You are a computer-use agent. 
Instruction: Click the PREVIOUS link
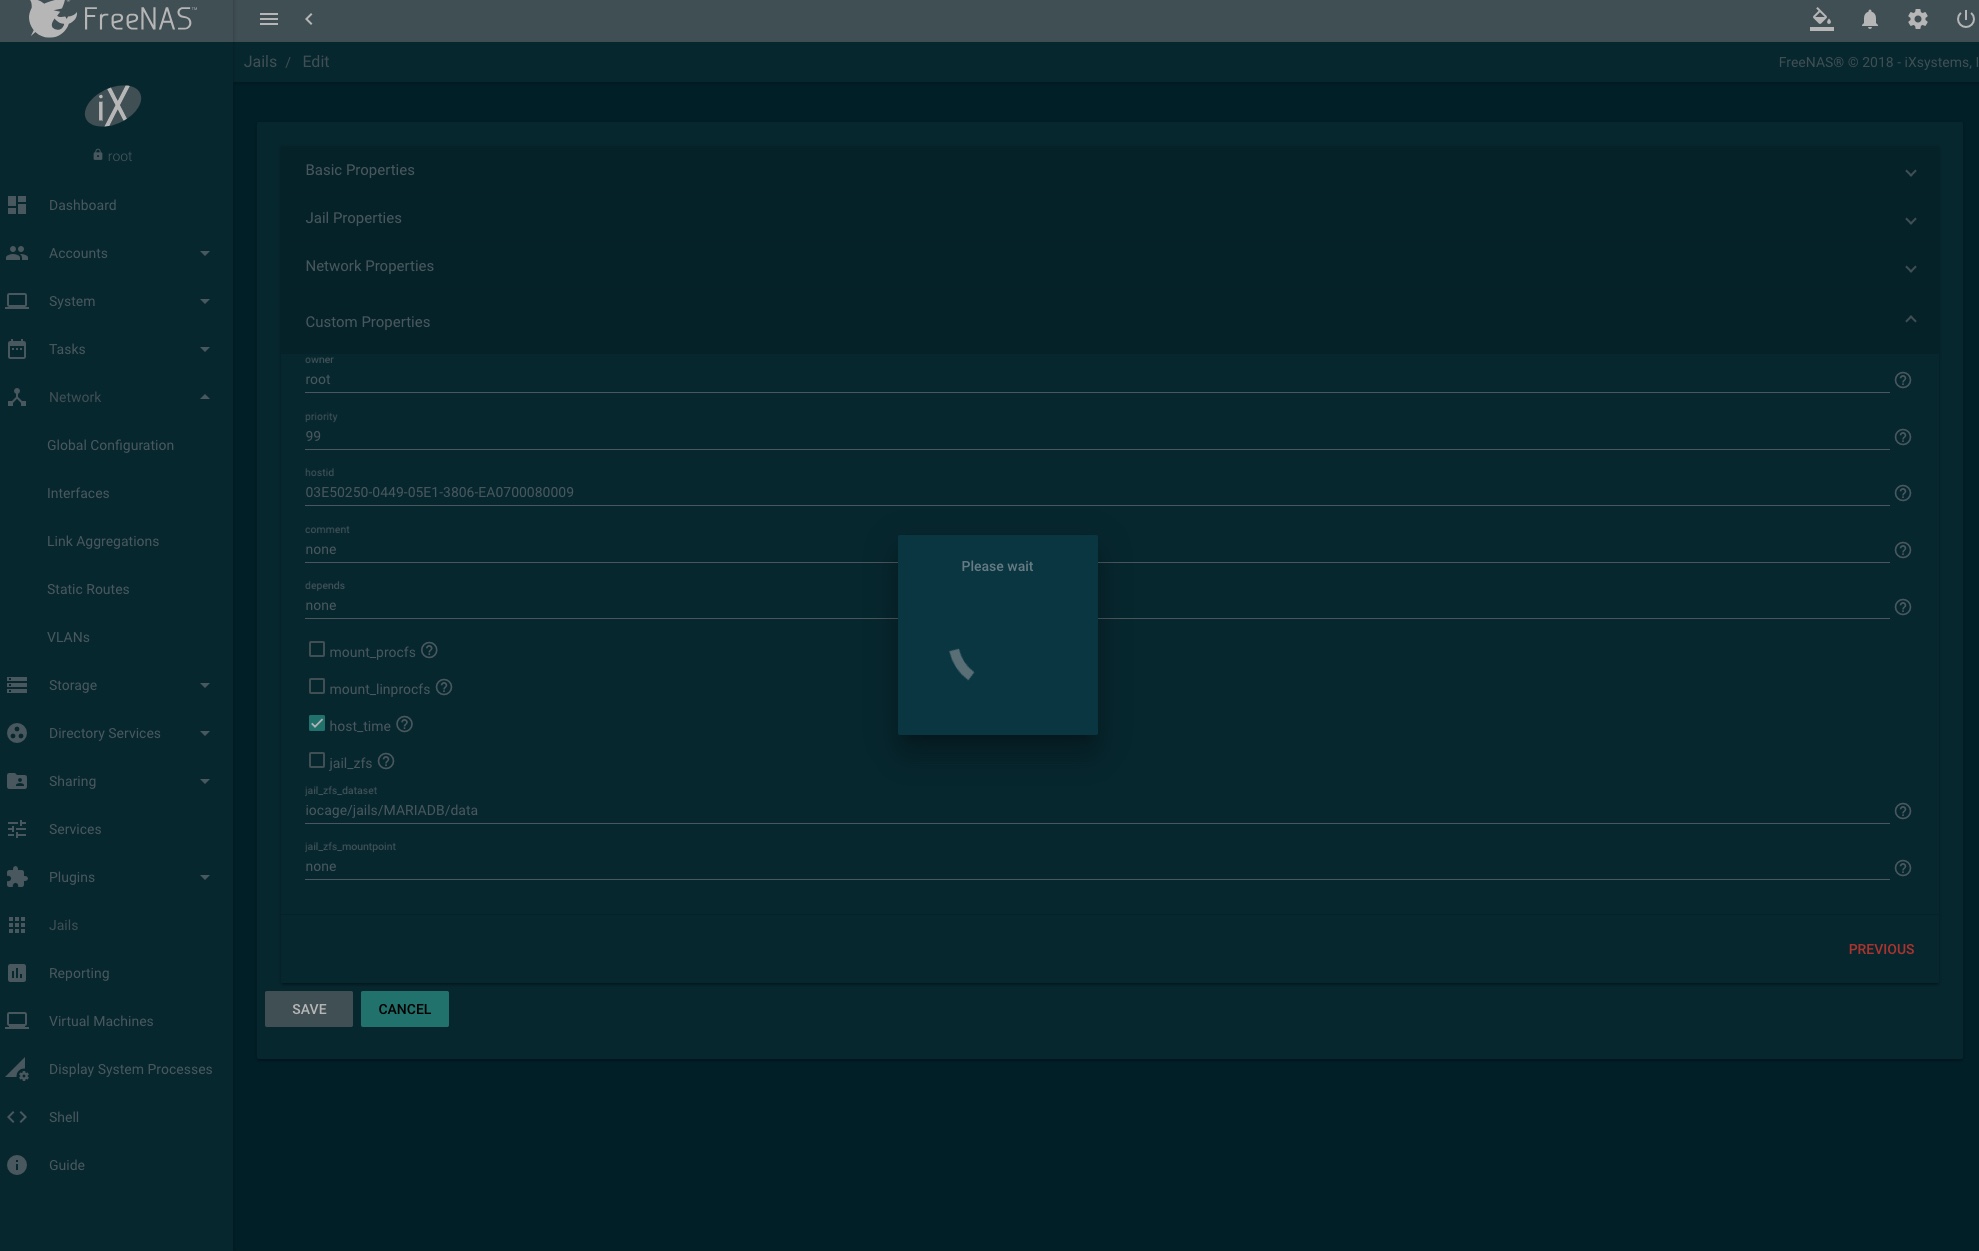pyautogui.click(x=1880, y=949)
